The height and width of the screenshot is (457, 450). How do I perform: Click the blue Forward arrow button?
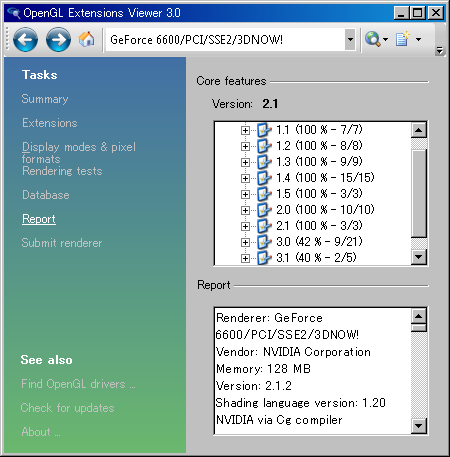(58, 40)
